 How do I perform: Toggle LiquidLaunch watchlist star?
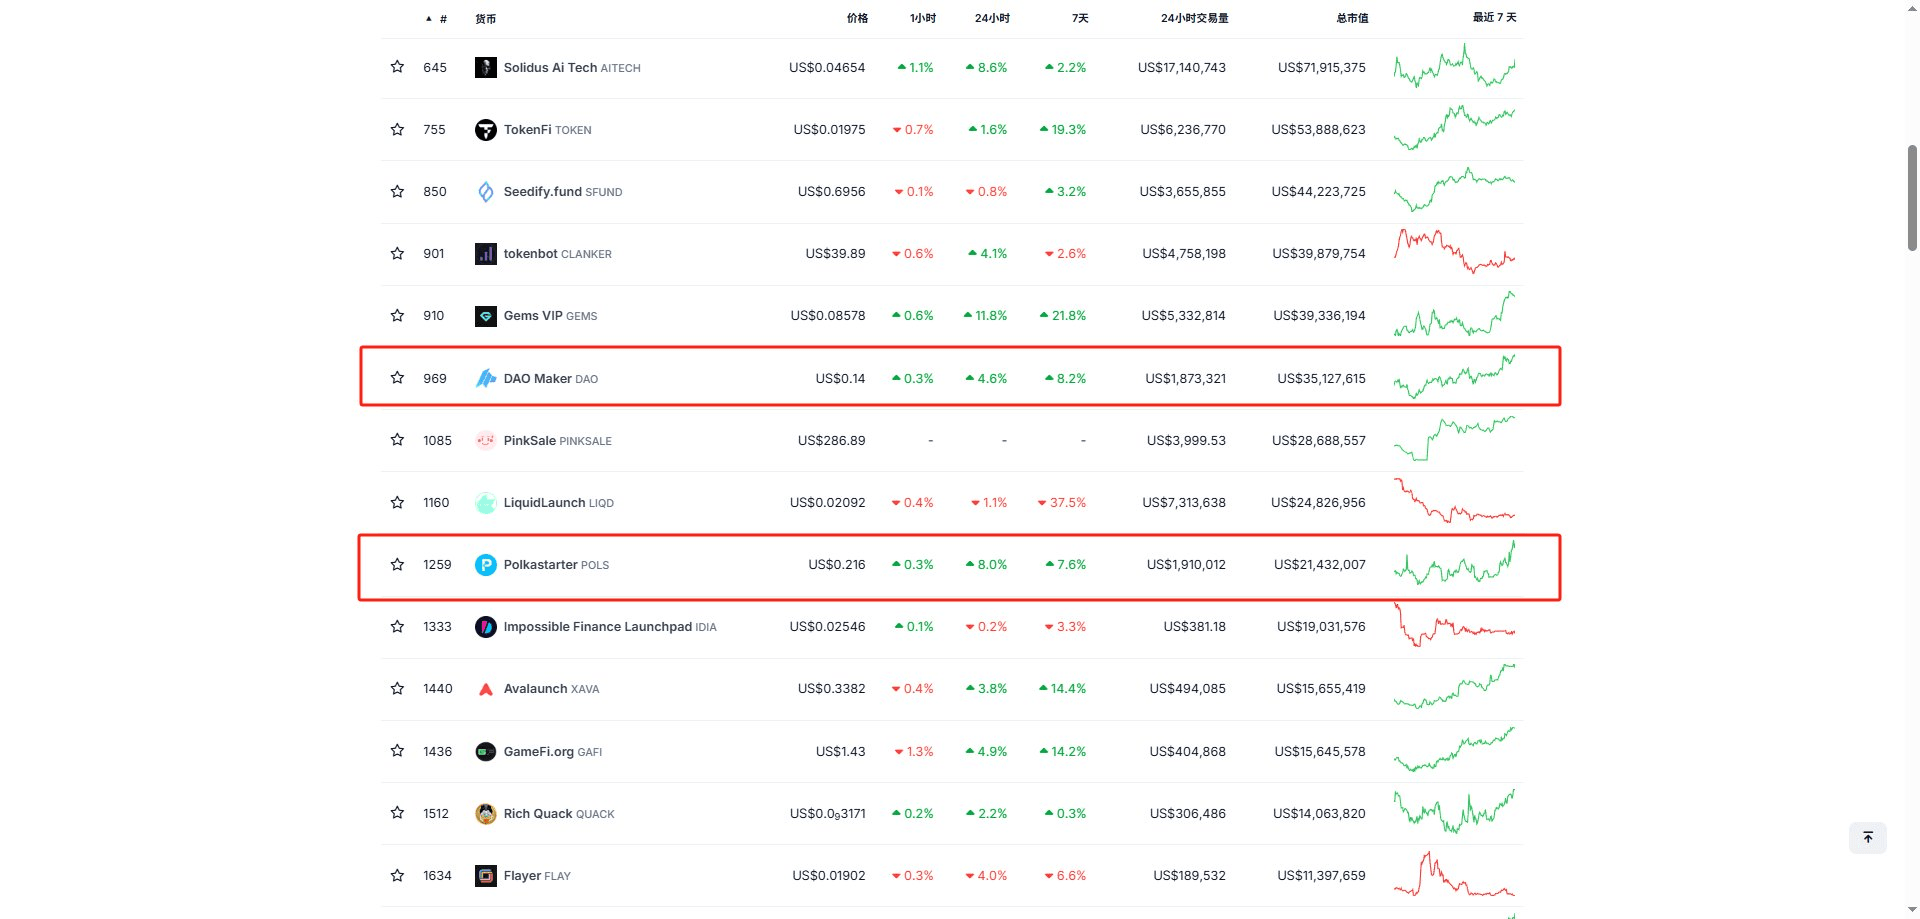[397, 503]
